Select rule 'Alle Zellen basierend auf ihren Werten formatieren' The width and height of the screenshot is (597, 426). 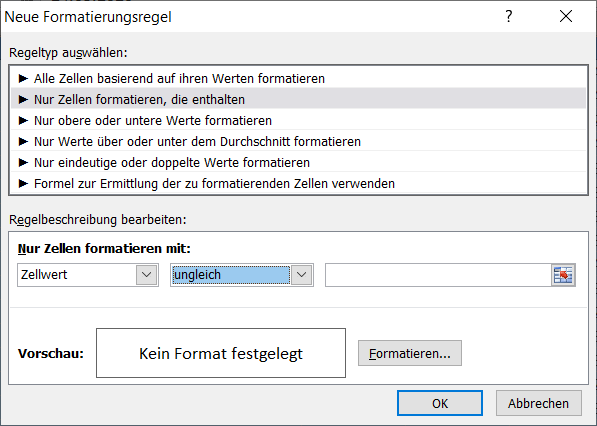(x=298, y=78)
